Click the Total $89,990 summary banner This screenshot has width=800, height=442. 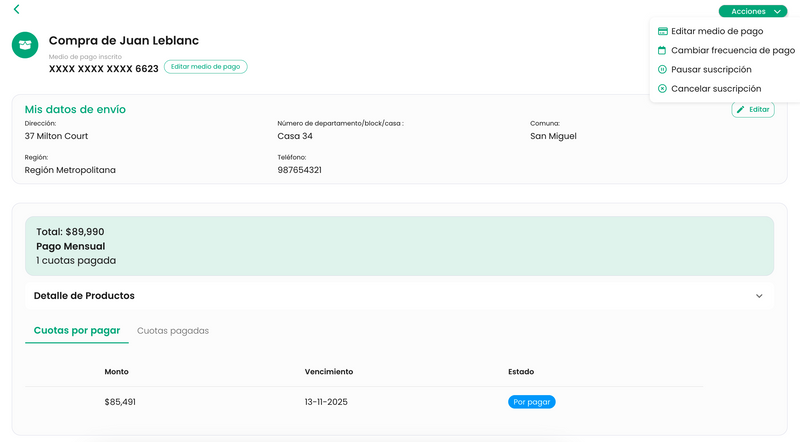click(399, 246)
